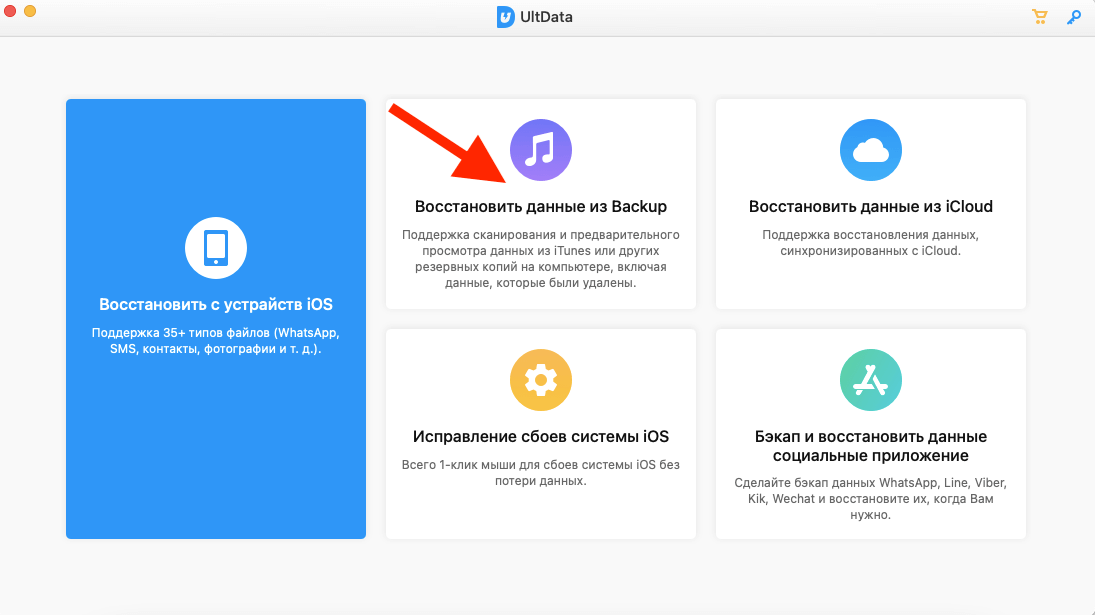Click the 1-клик мыши system repair description

(541, 473)
